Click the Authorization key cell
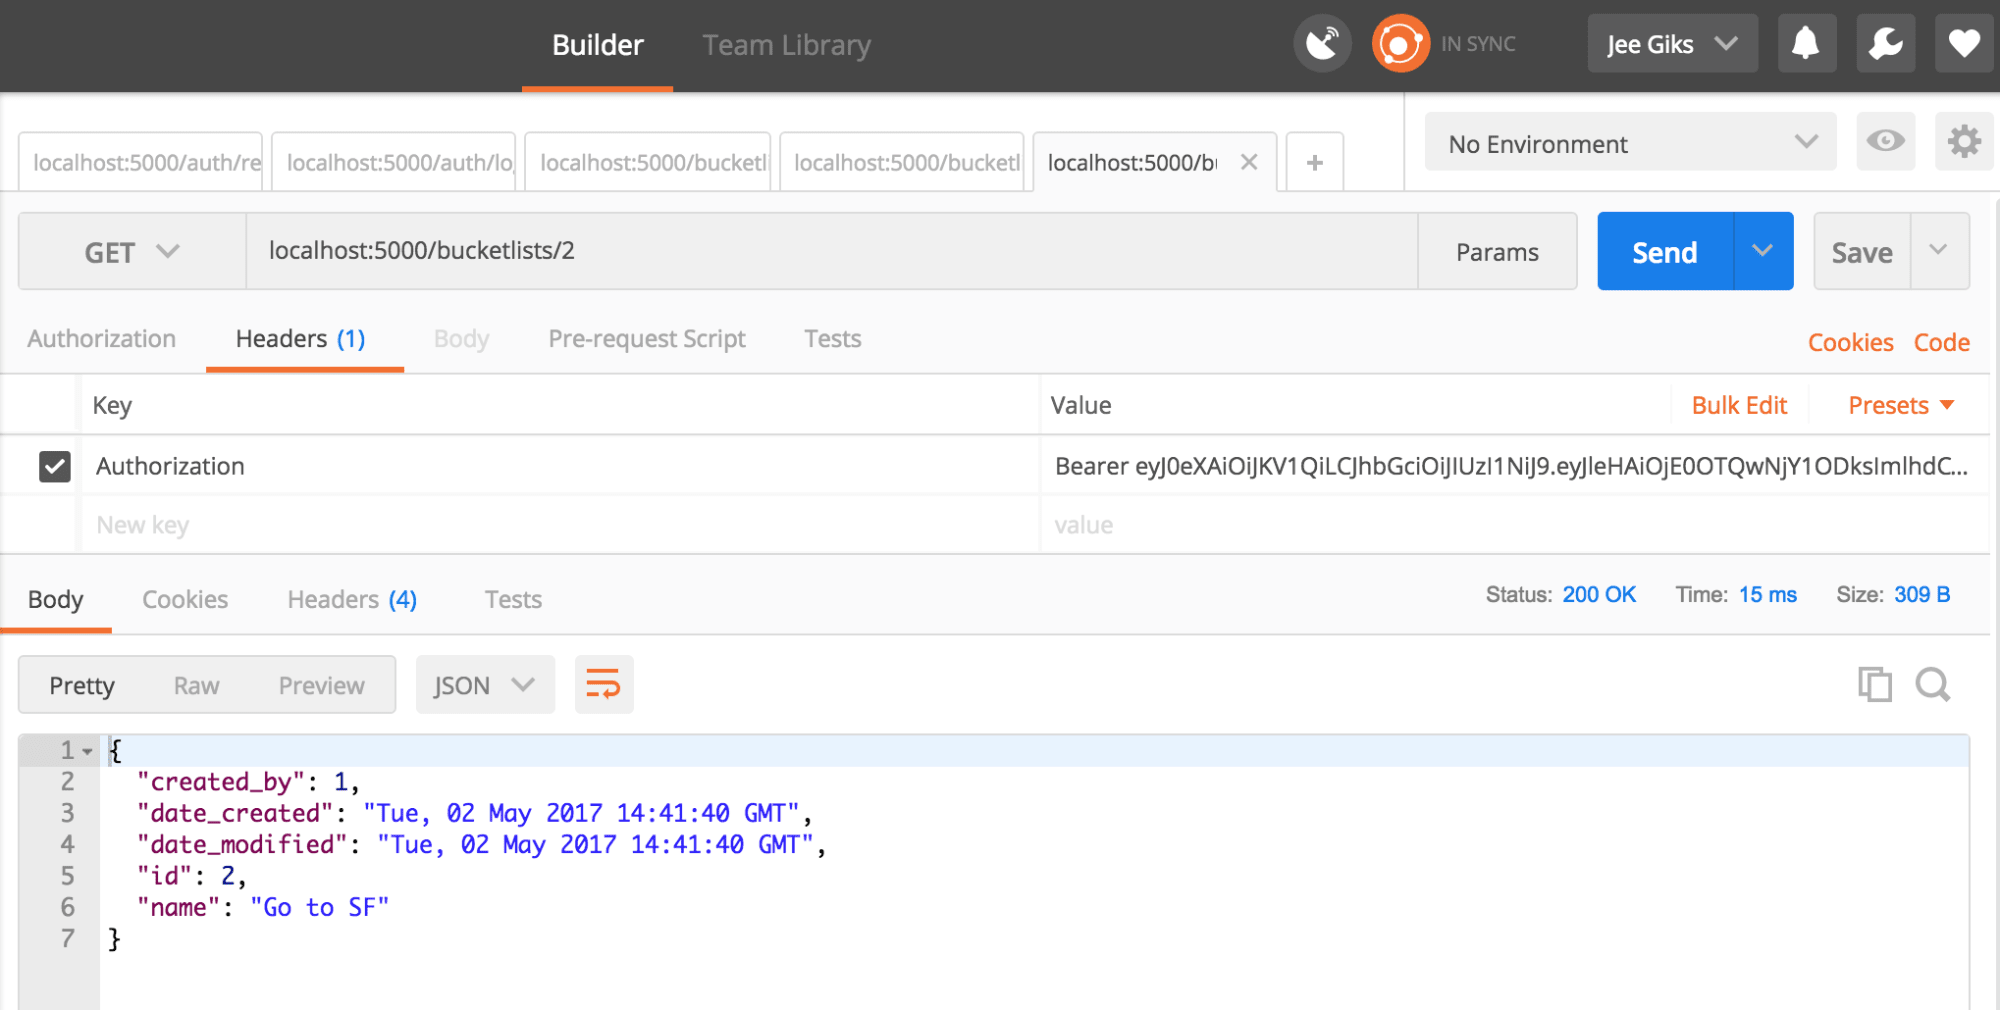 tap(560, 466)
